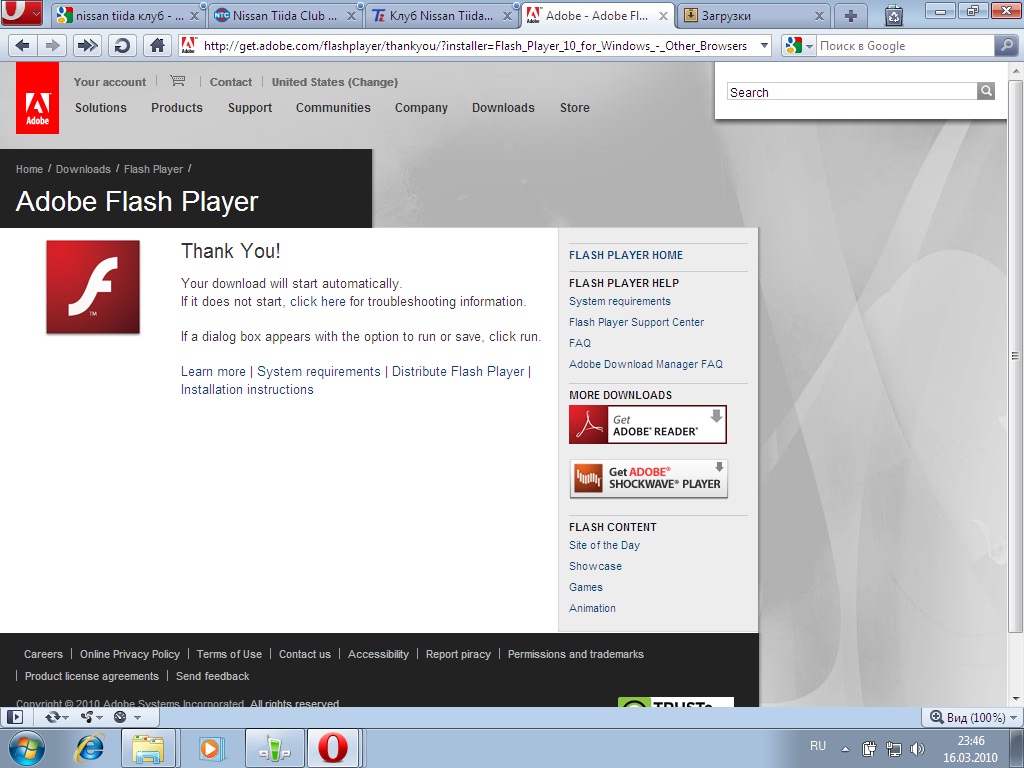Open the Support menu
This screenshot has height=768, width=1024.
click(250, 108)
